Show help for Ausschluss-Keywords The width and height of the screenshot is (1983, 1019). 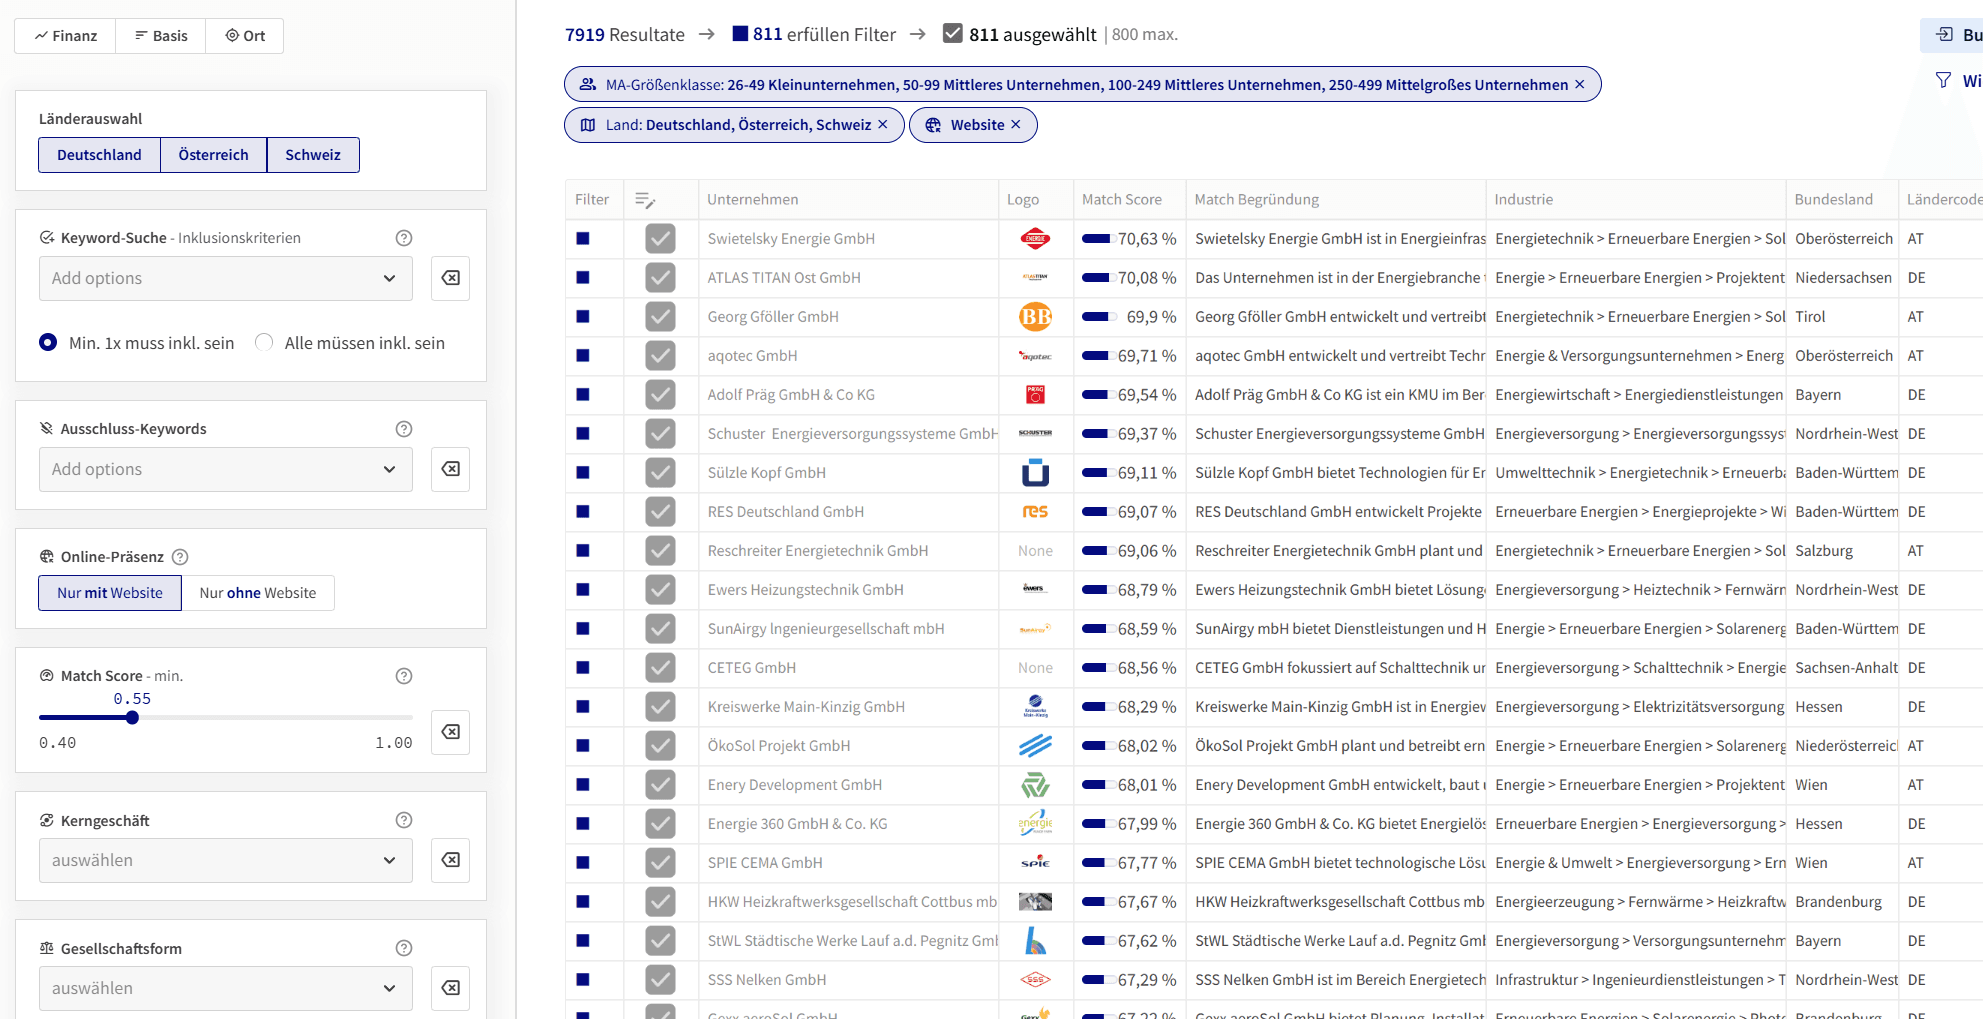[404, 429]
